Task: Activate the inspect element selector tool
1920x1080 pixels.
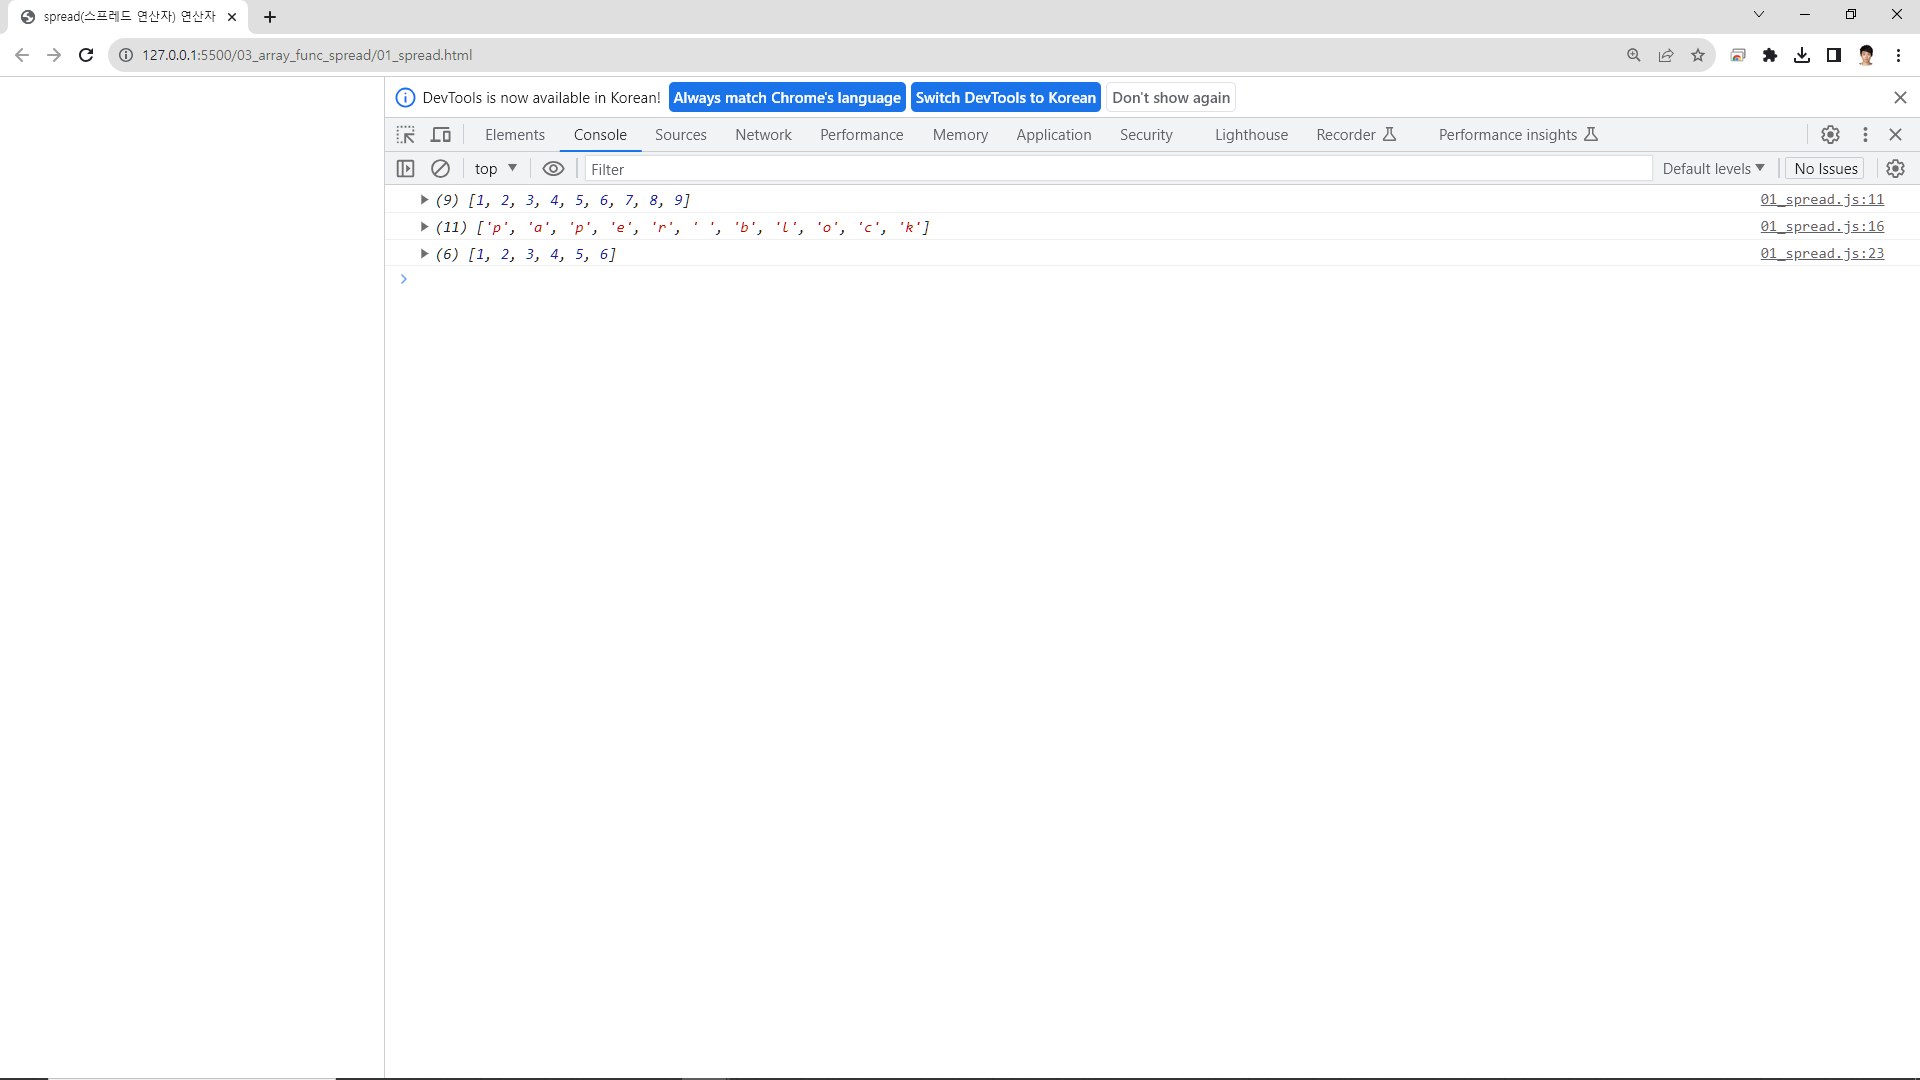Action: 405,135
